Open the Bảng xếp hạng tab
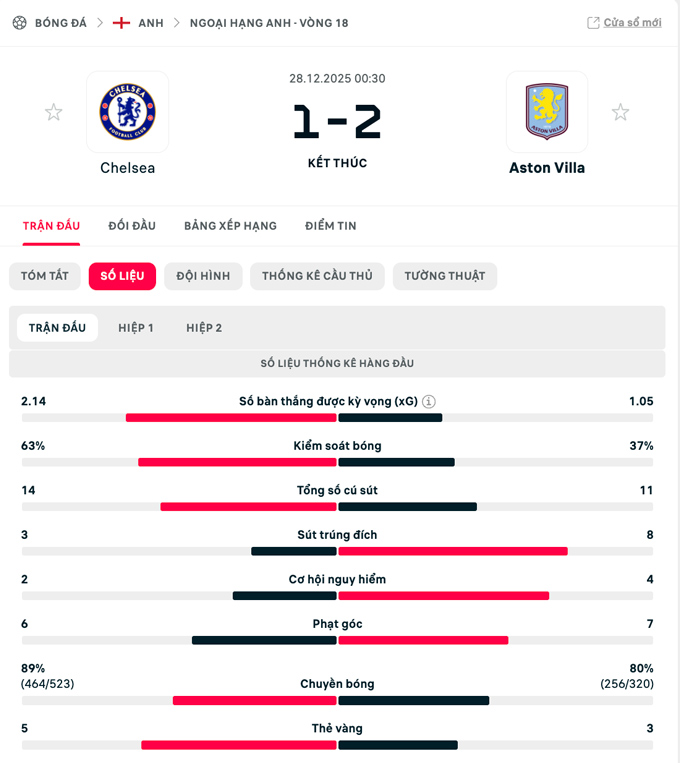This screenshot has width=680, height=763. click(230, 226)
